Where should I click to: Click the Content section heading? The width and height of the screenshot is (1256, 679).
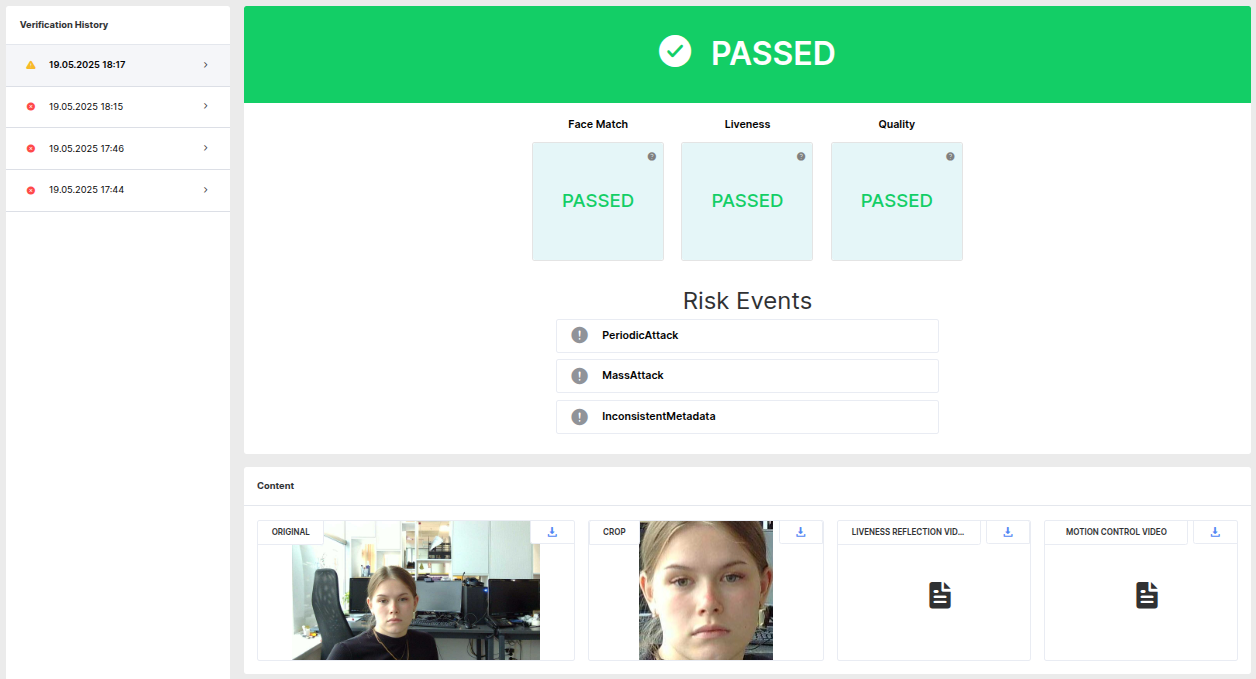click(x=276, y=486)
